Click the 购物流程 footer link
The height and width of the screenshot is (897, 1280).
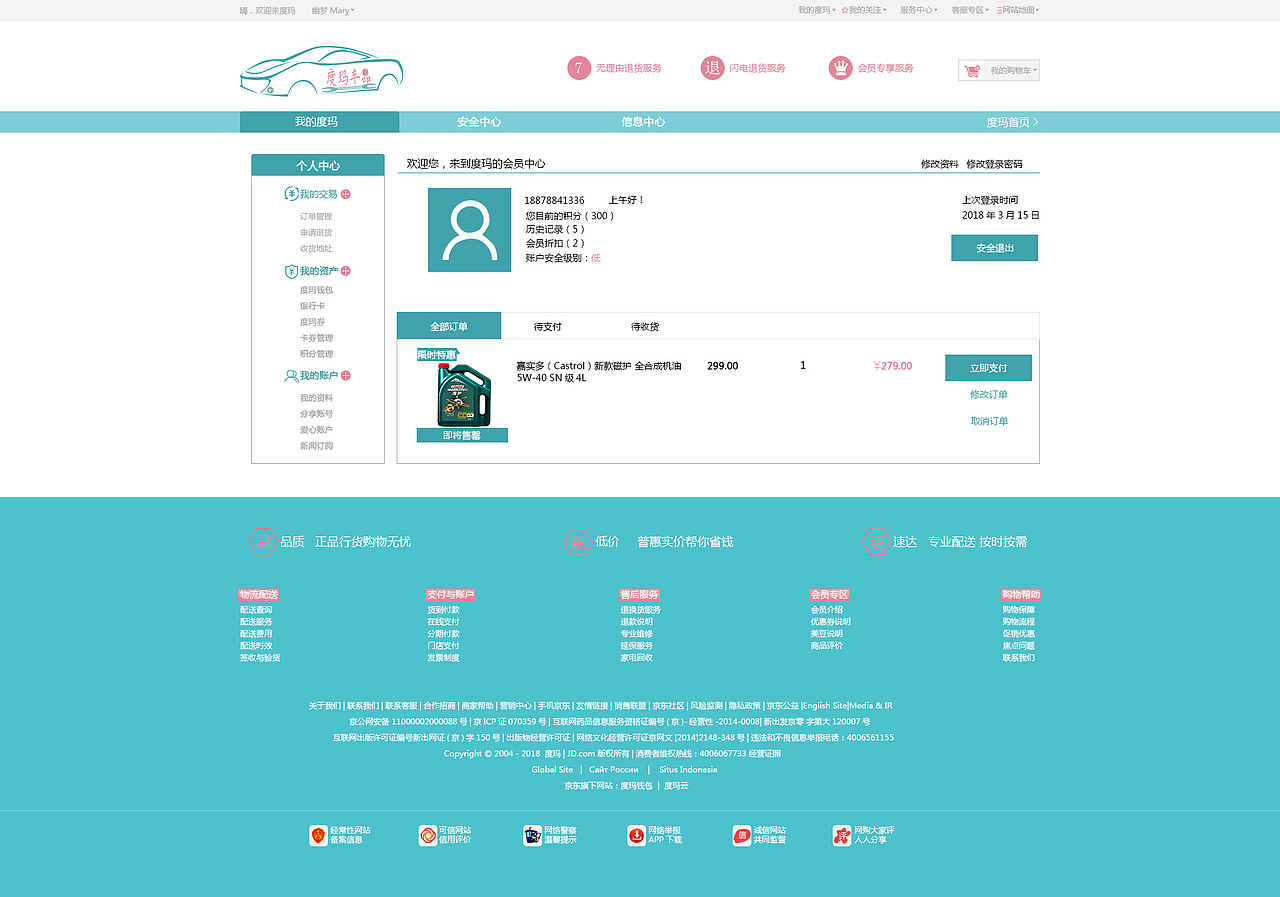[1019, 622]
